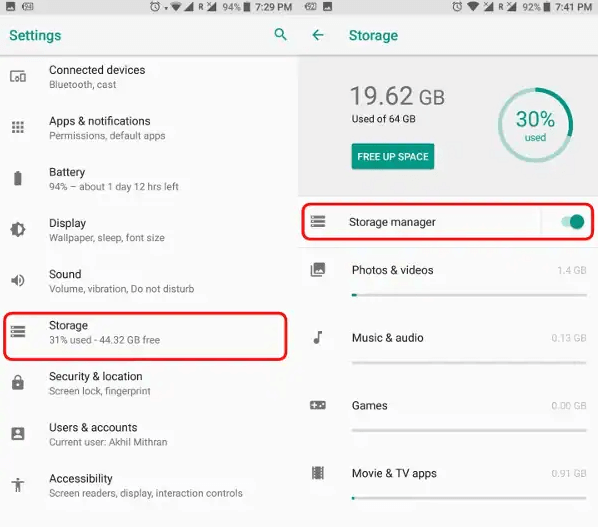Open Storage manager label
This screenshot has width=598, height=527.
pyautogui.click(x=392, y=222)
